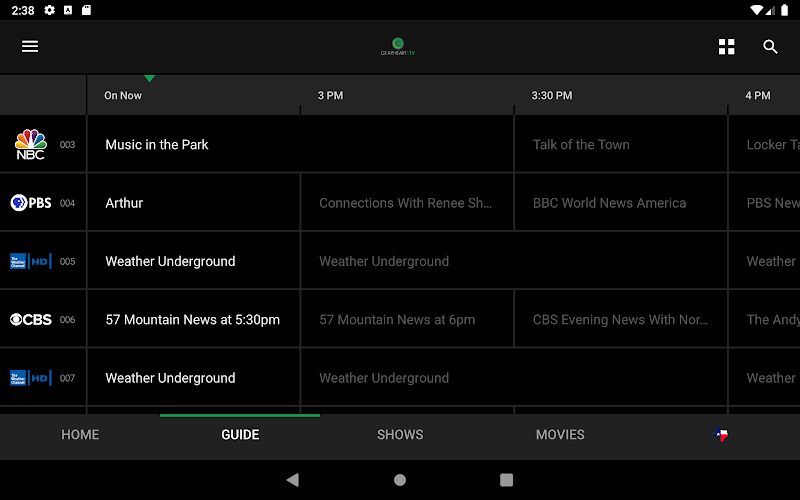Open PBS News program at 4 PM
800x500 pixels.
(764, 203)
